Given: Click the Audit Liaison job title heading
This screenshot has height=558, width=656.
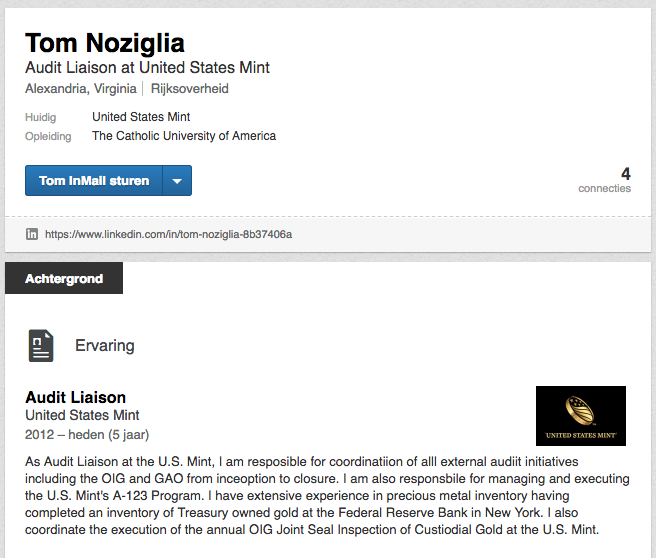Looking at the screenshot, I should (76, 397).
